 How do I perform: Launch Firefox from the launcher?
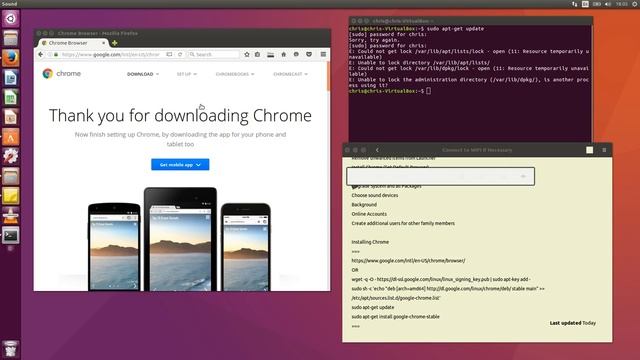click(x=11, y=58)
